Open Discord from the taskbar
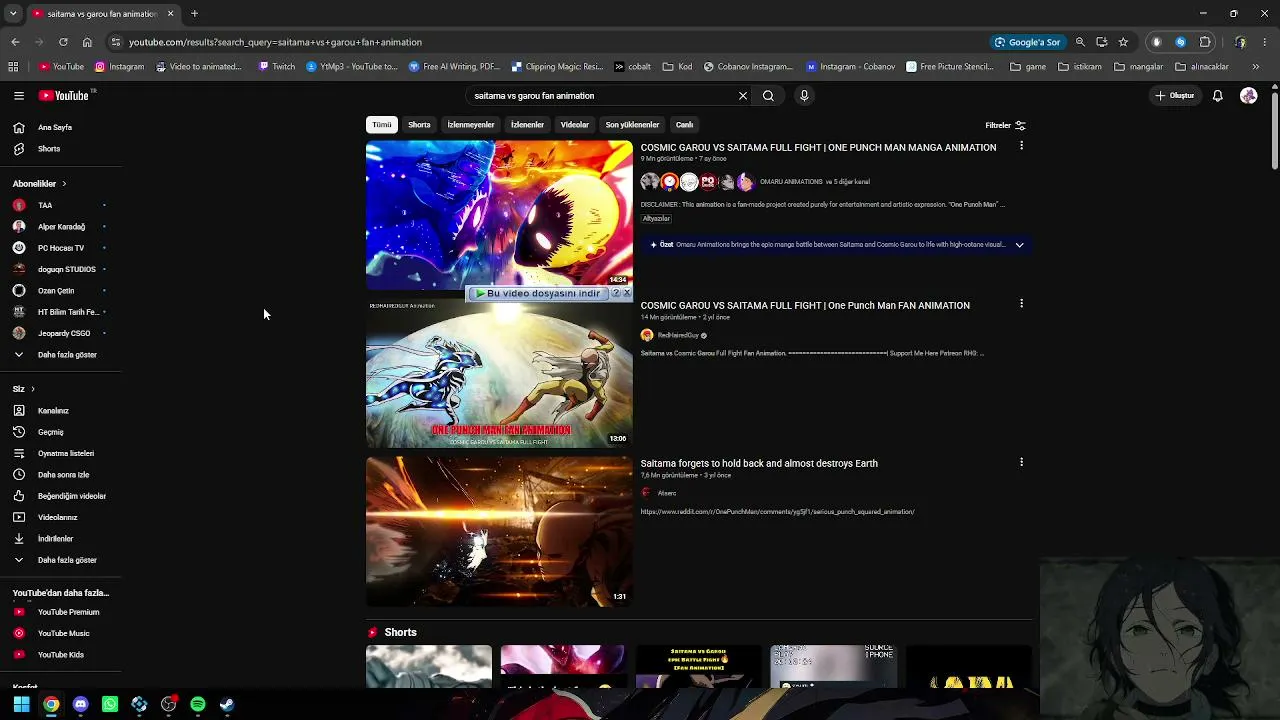 click(81, 704)
